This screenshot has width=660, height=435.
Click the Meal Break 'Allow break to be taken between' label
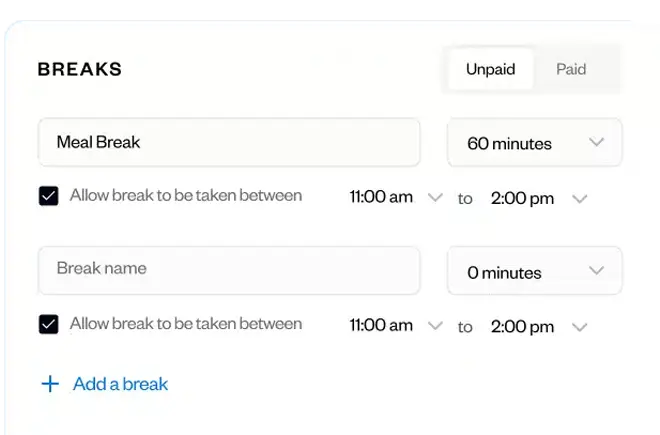click(186, 195)
